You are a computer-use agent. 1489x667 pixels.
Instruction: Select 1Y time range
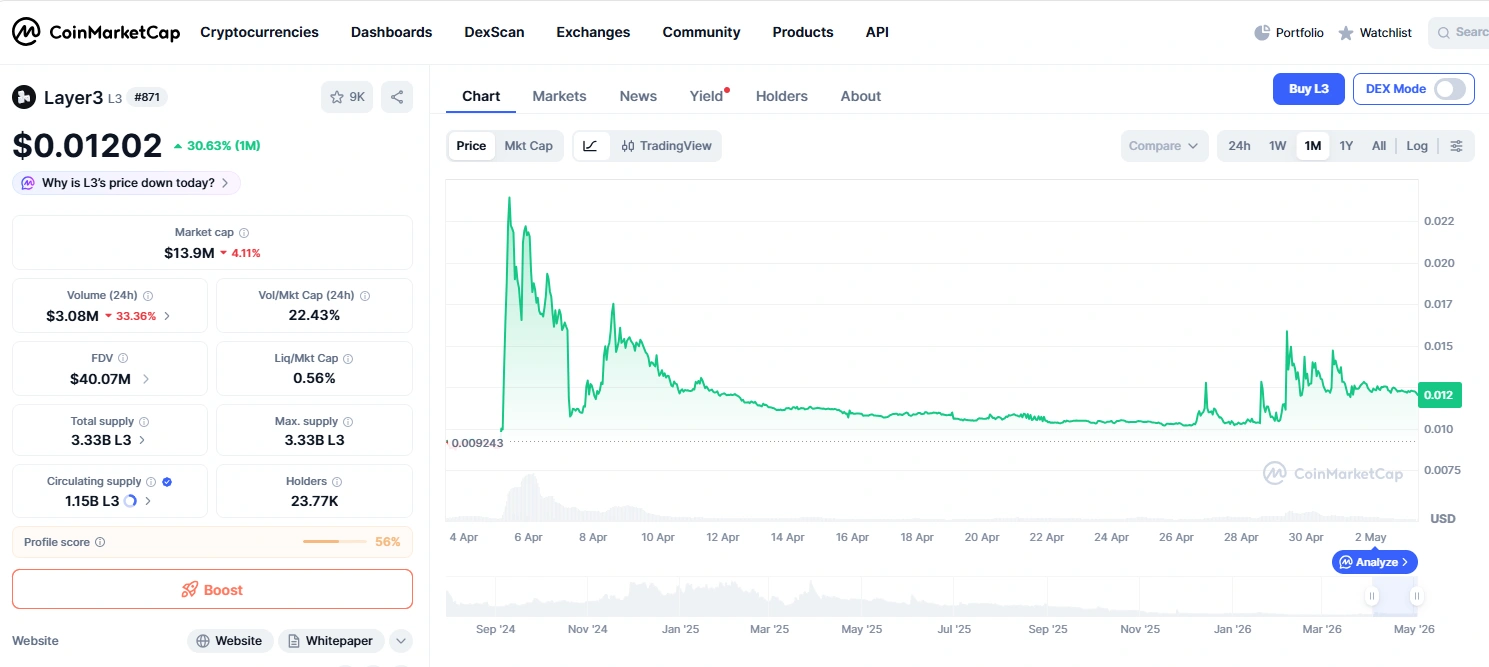pyautogui.click(x=1346, y=146)
